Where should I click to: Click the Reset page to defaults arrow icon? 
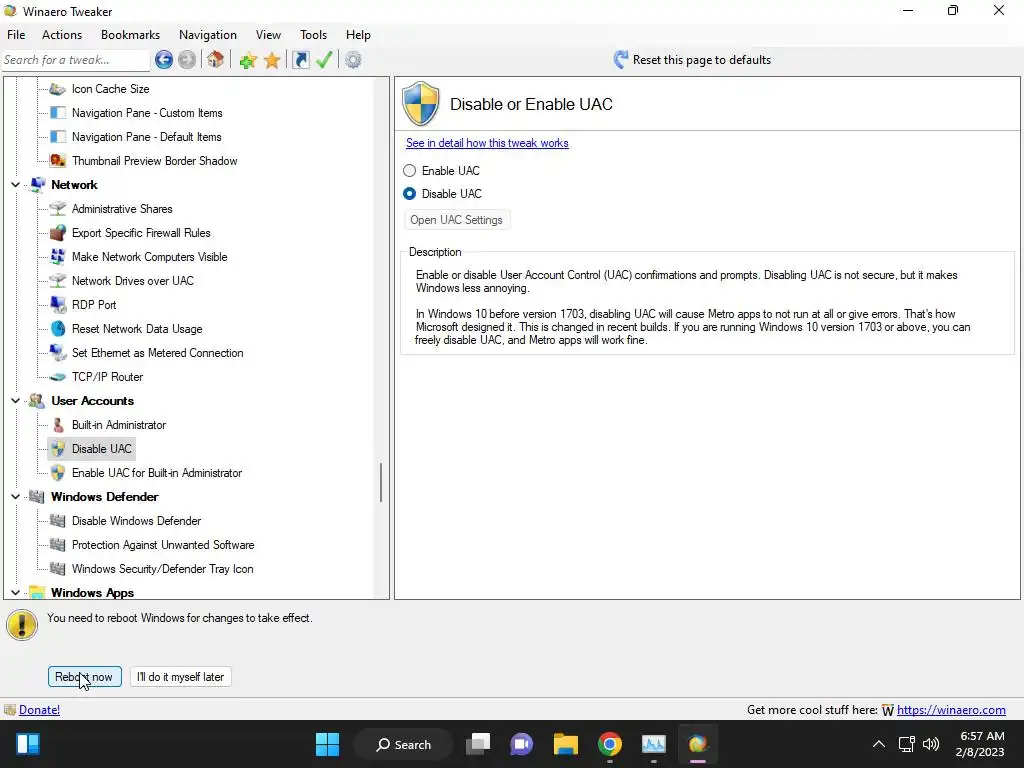(x=620, y=59)
